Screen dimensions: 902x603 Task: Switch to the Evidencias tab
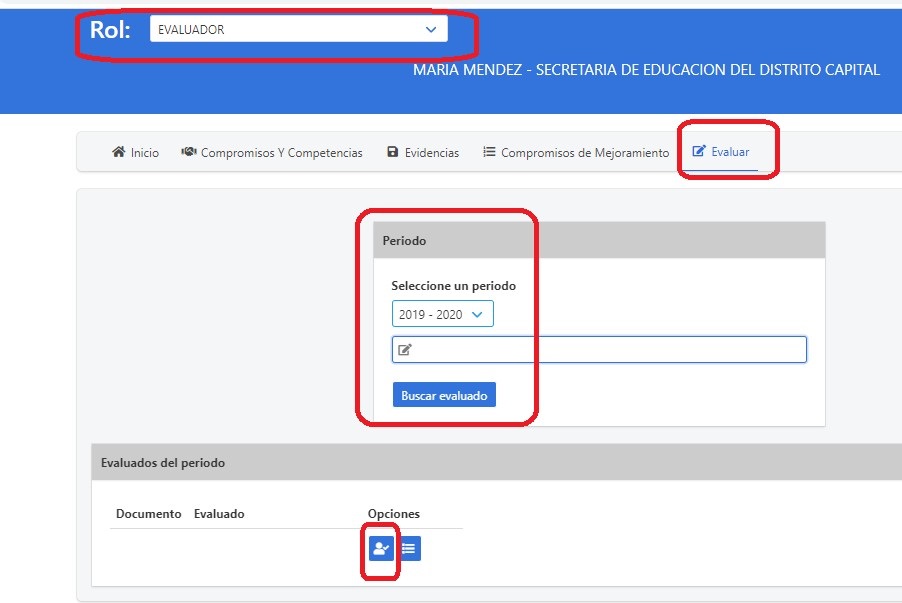tap(423, 152)
